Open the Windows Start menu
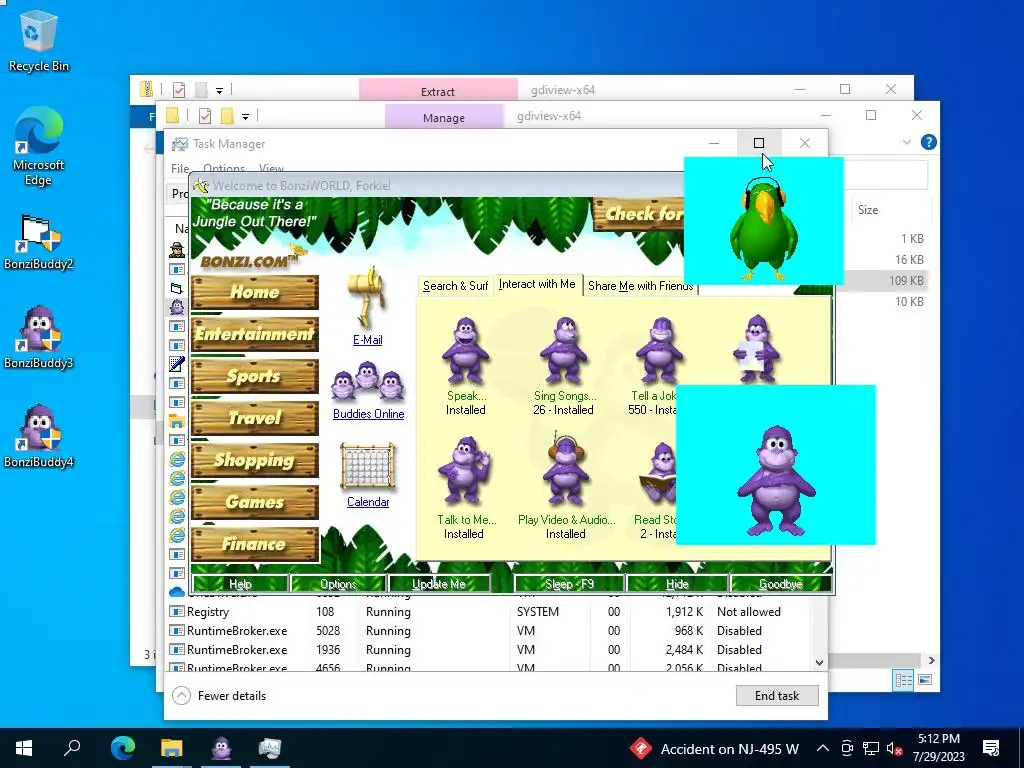The width and height of the screenshot is (1024, 768). 24,748
